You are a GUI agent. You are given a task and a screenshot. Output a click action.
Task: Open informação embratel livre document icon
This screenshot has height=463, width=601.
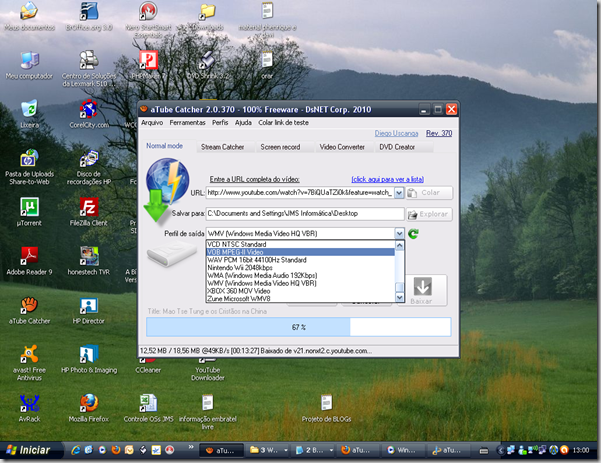(x=207, y=412)
